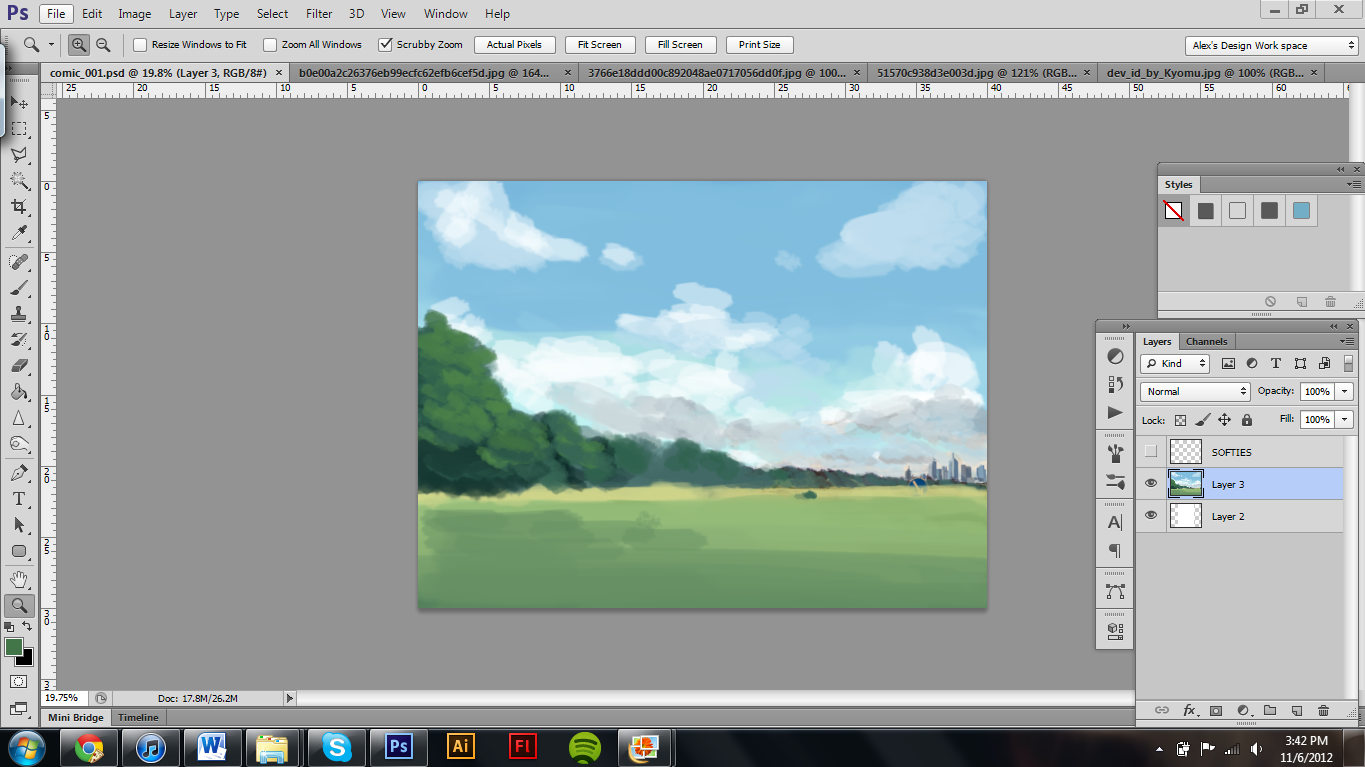Switch to the Channels tab
Viewport: 1365px width, 767px height.
(x=1206, y=341)
